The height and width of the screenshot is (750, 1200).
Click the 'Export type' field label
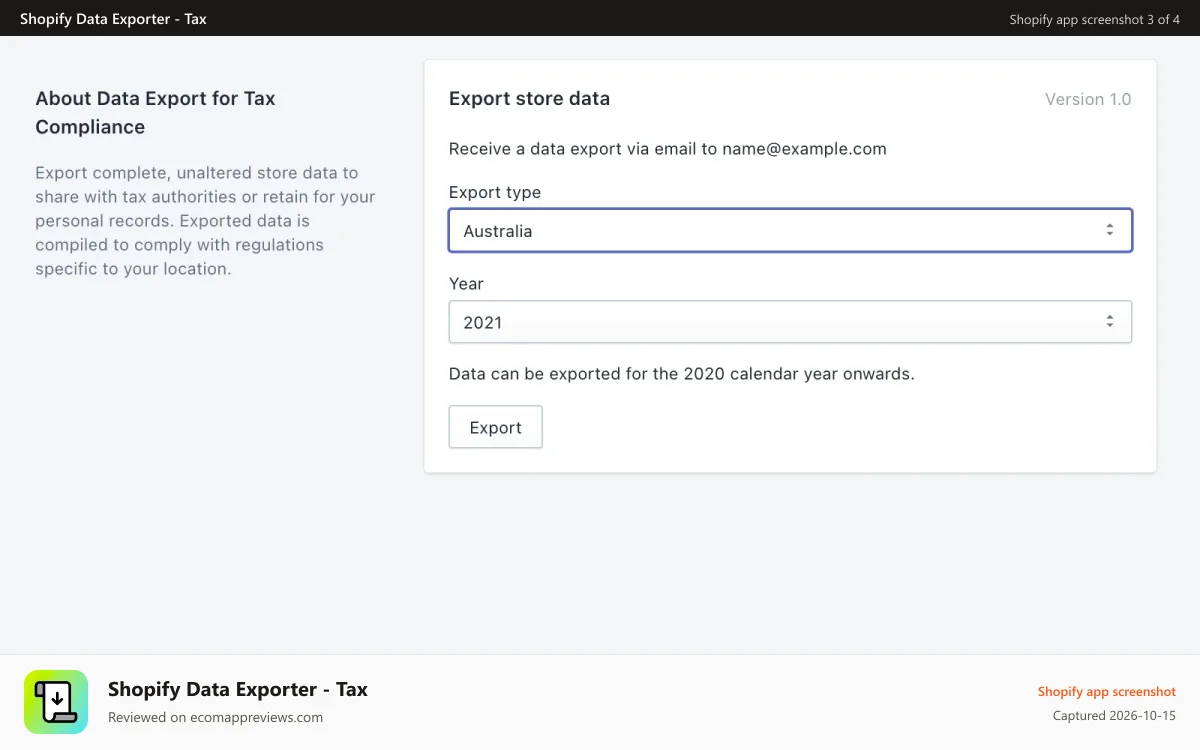pos(495,192)
